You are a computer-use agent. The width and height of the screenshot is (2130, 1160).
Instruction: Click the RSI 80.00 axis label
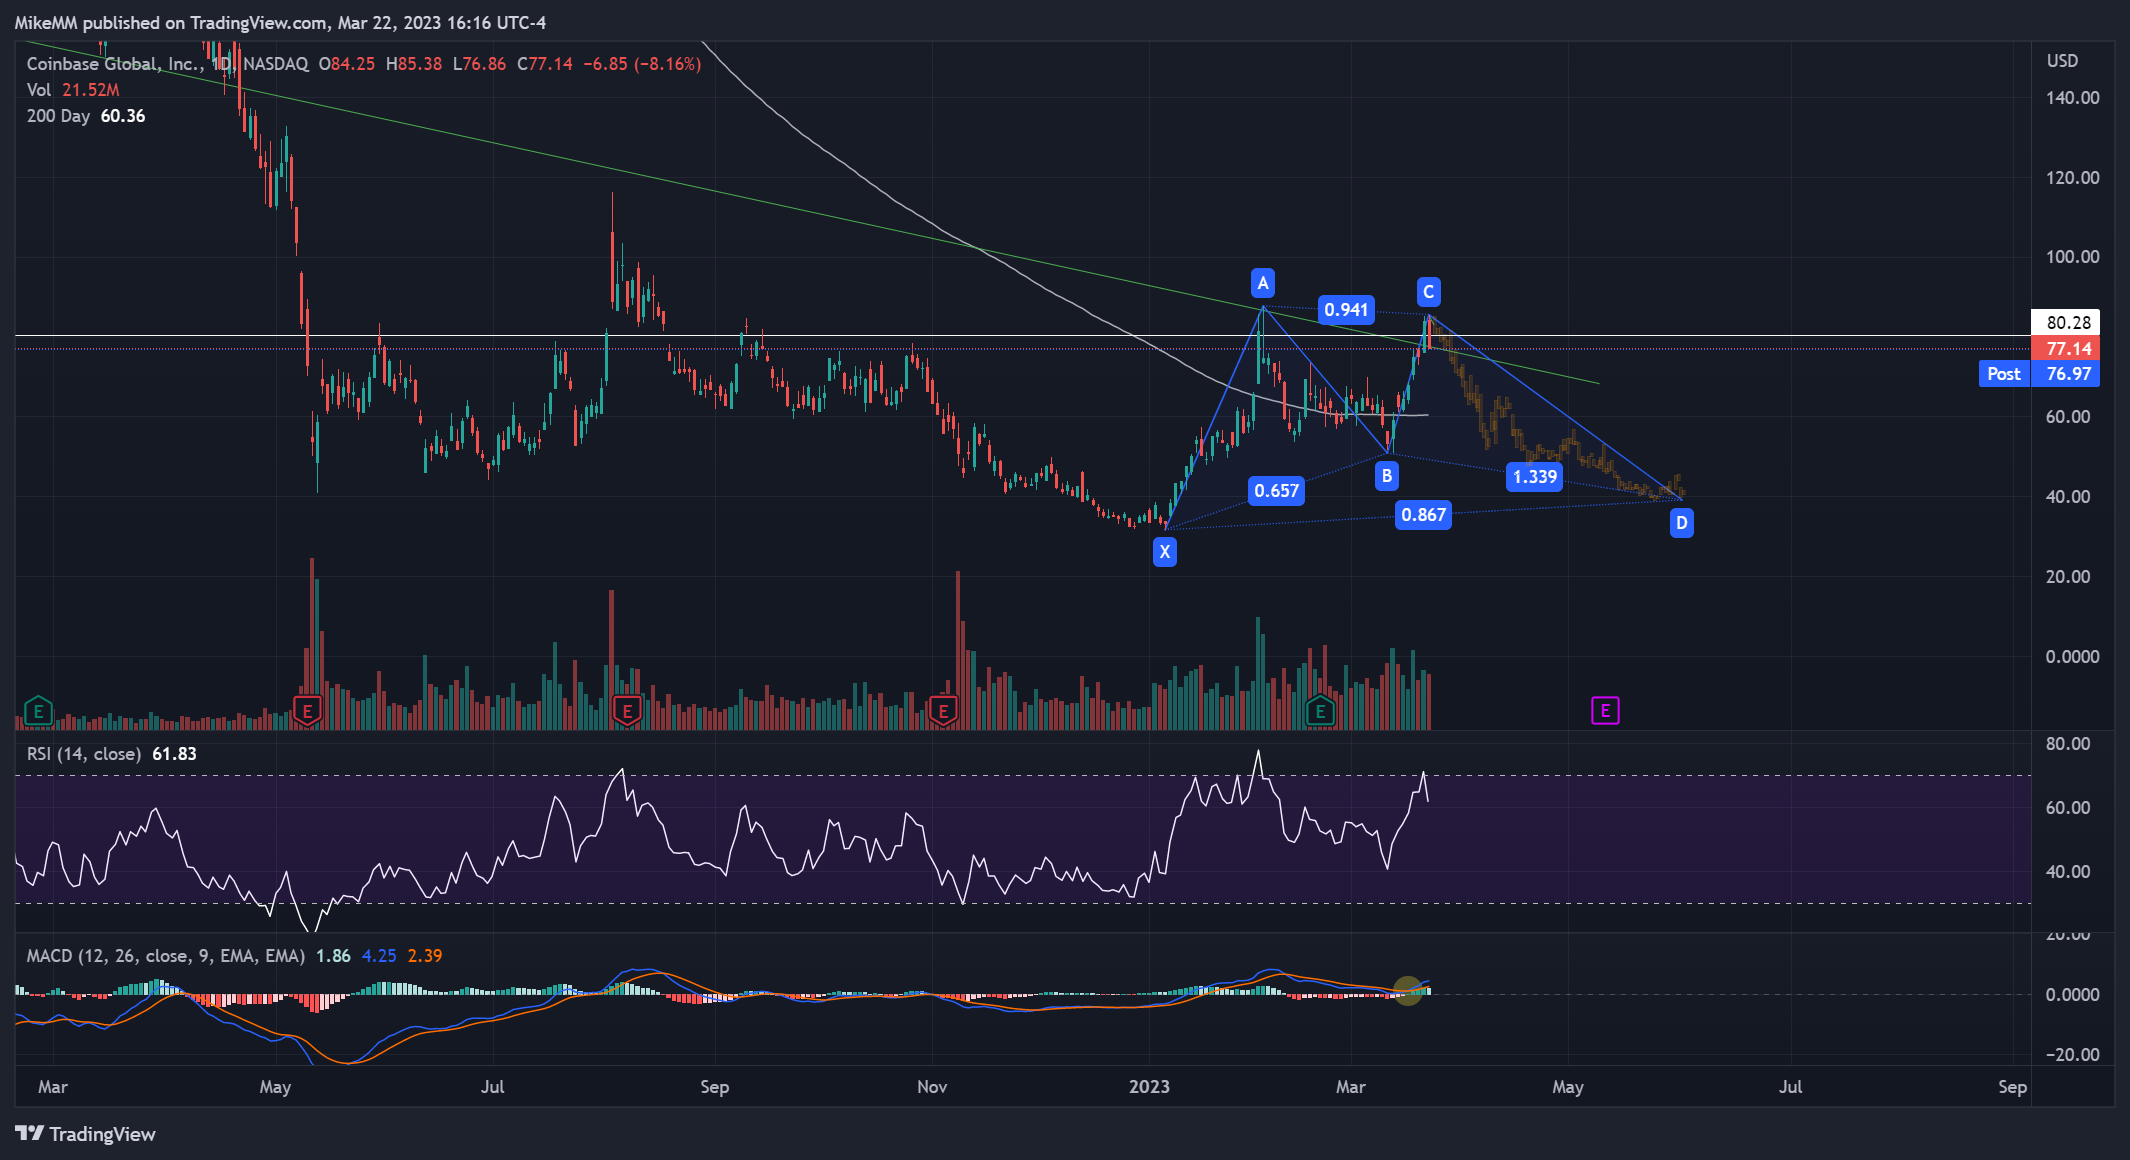coord(2068,744)
